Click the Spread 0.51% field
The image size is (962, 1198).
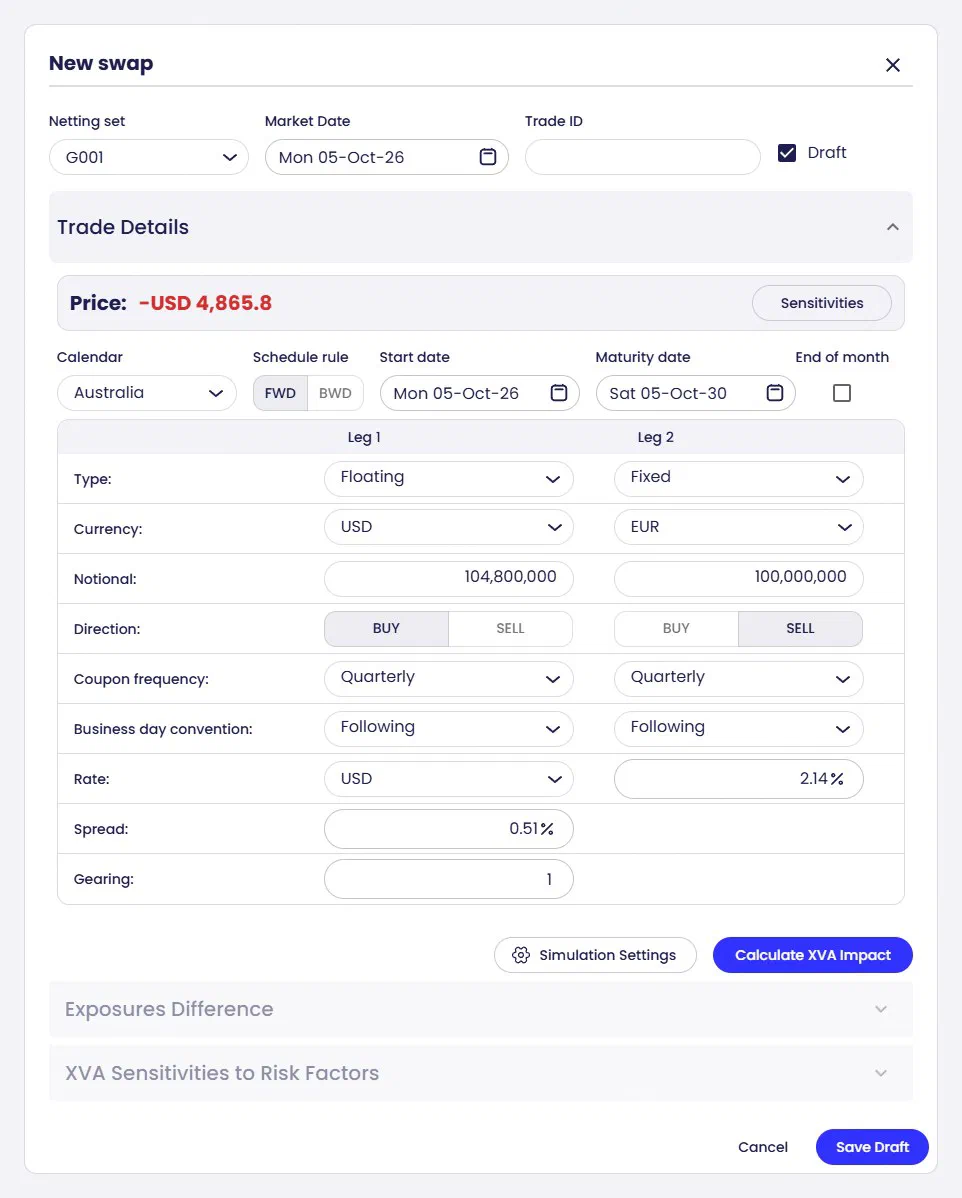449,829
